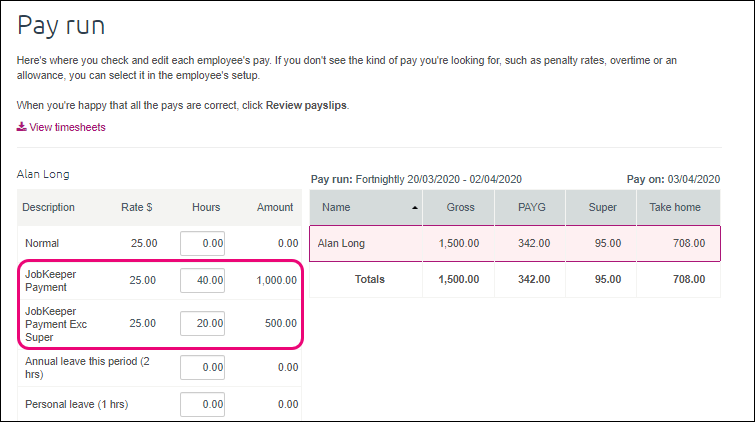Click the download icon beside View timesheets
755x422 pixels.
coord(21,127)
